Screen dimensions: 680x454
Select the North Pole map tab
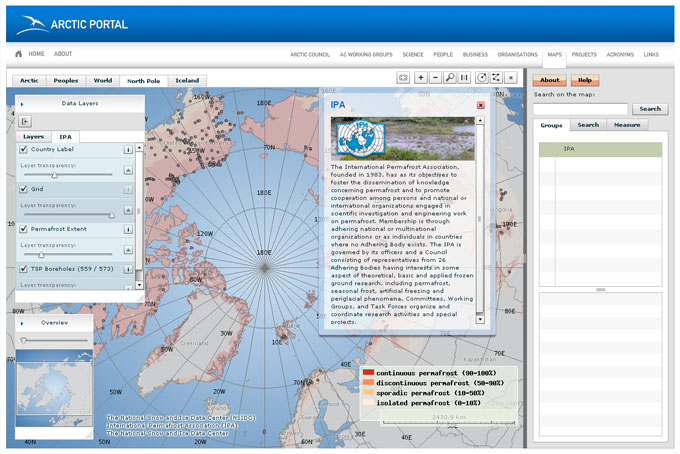(144, 81)
